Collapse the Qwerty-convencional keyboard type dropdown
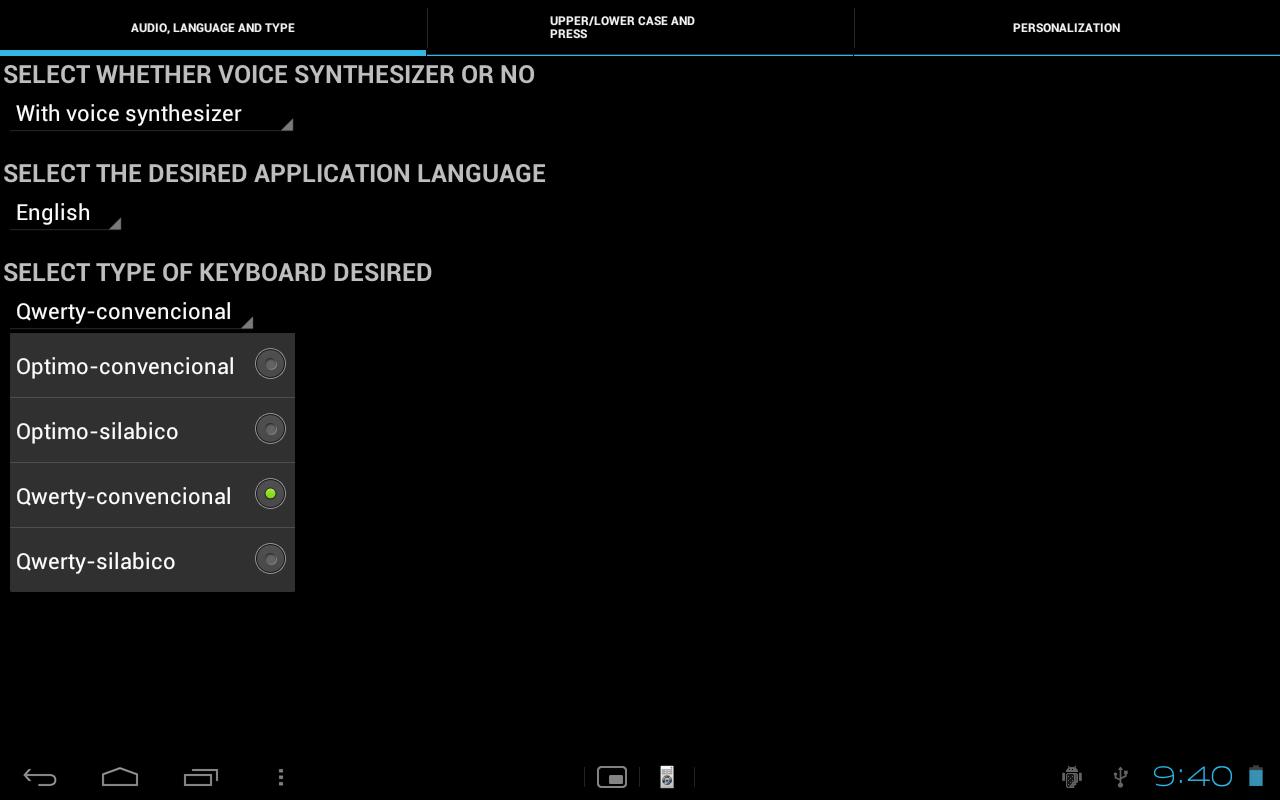The image size is (1280, 800). coord(131,312)
